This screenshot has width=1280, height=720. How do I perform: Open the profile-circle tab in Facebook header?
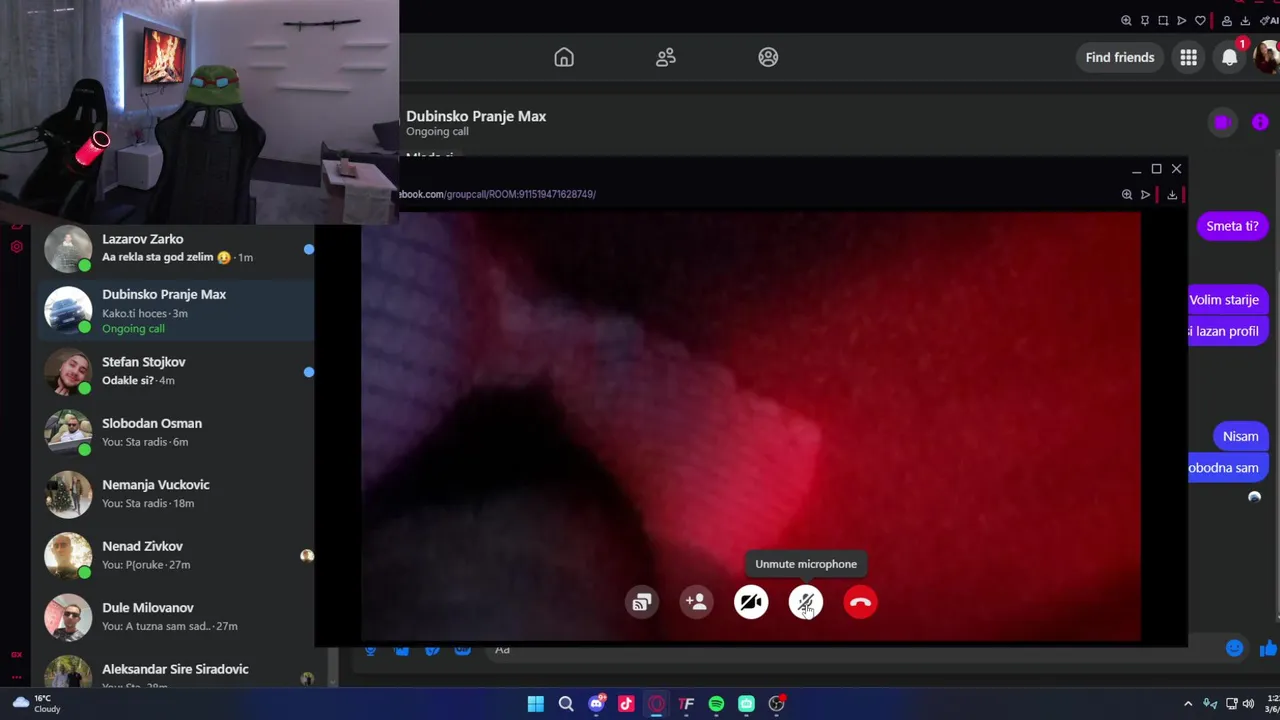click(x=768, y=57)
